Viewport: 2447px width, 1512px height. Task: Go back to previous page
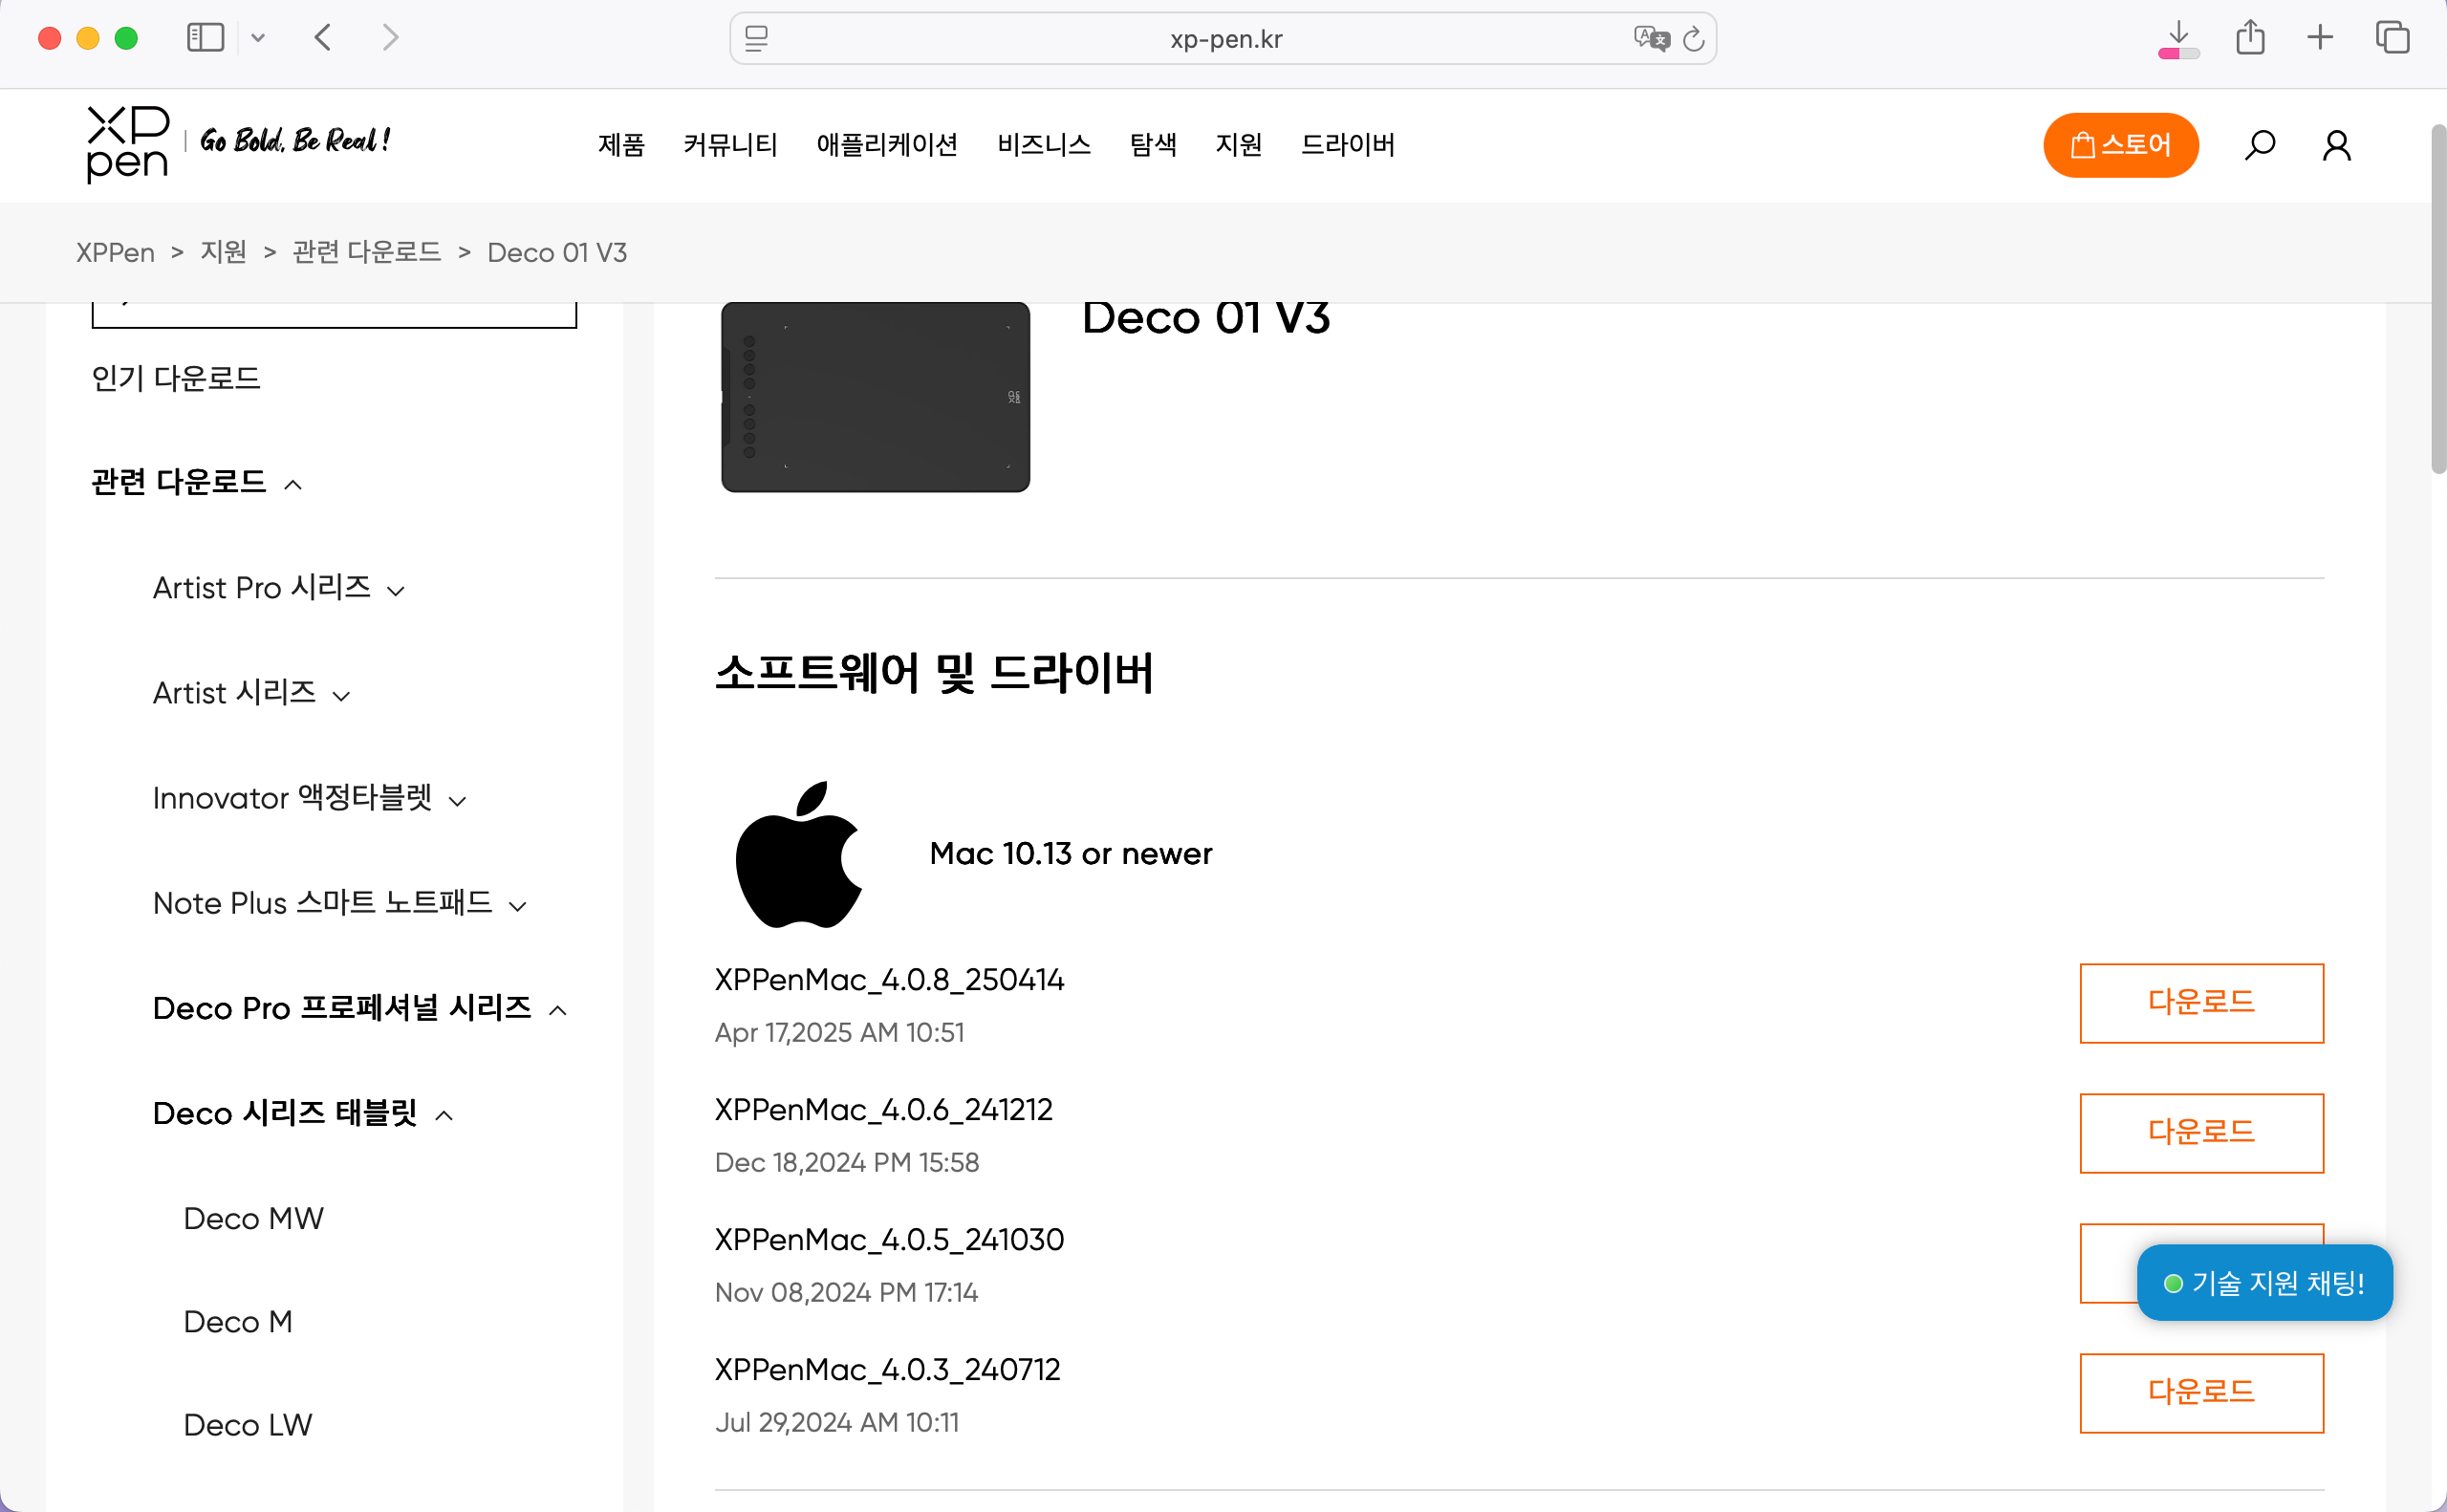(x=323, y=38)
